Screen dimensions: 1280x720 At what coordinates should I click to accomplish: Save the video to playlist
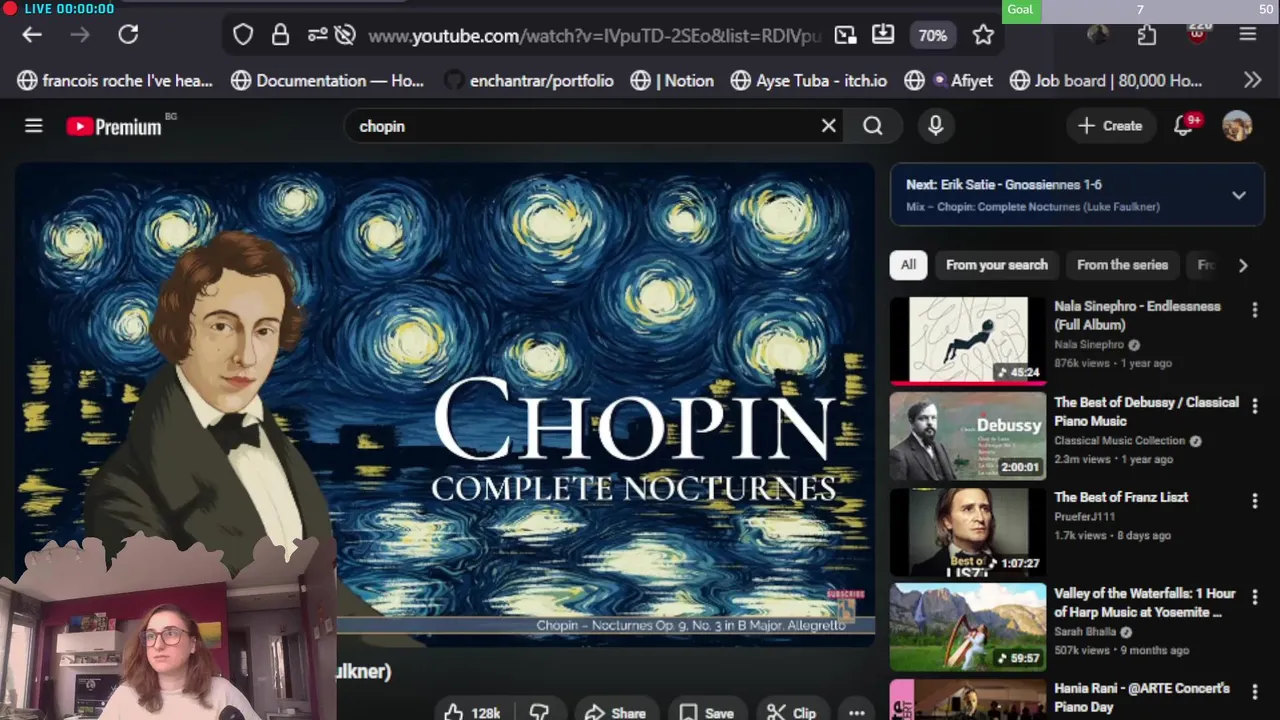click(x=706, y=712)
